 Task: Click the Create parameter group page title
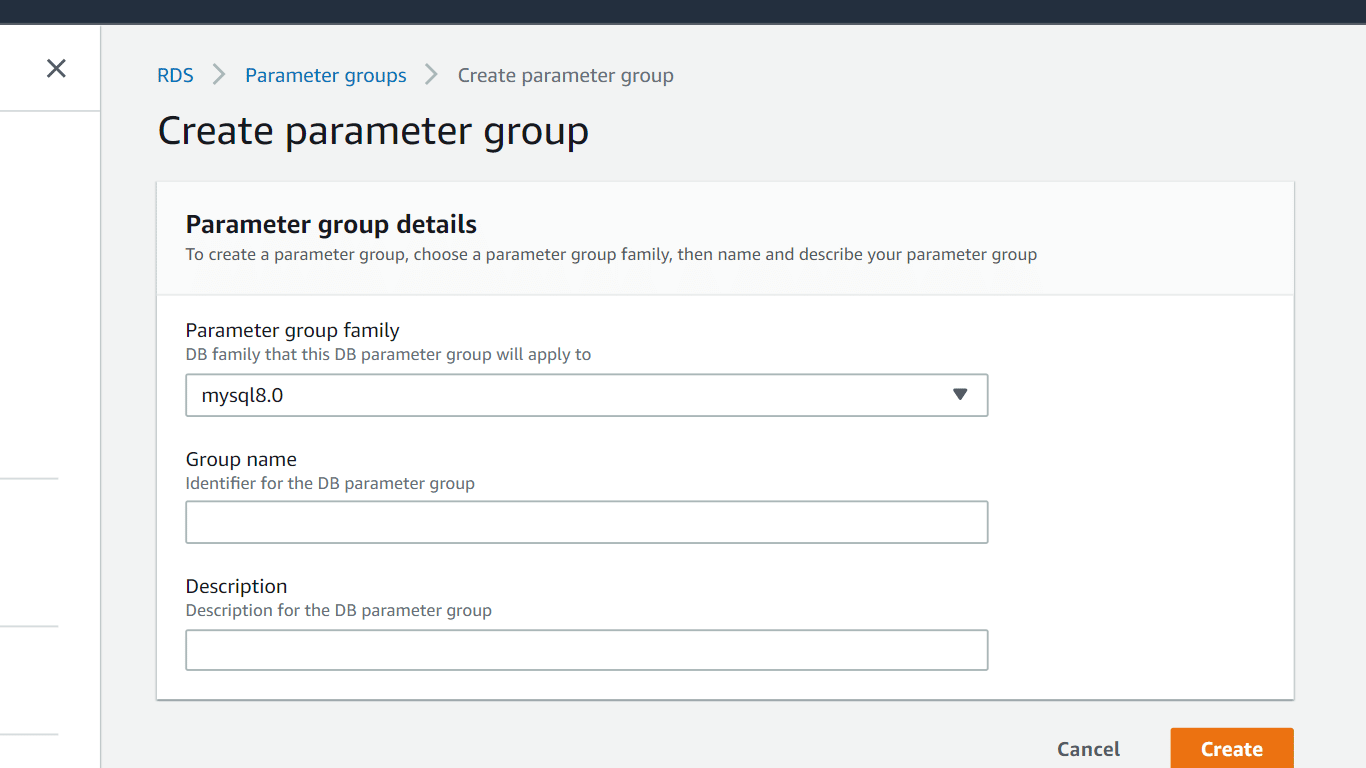coord(372,130)
